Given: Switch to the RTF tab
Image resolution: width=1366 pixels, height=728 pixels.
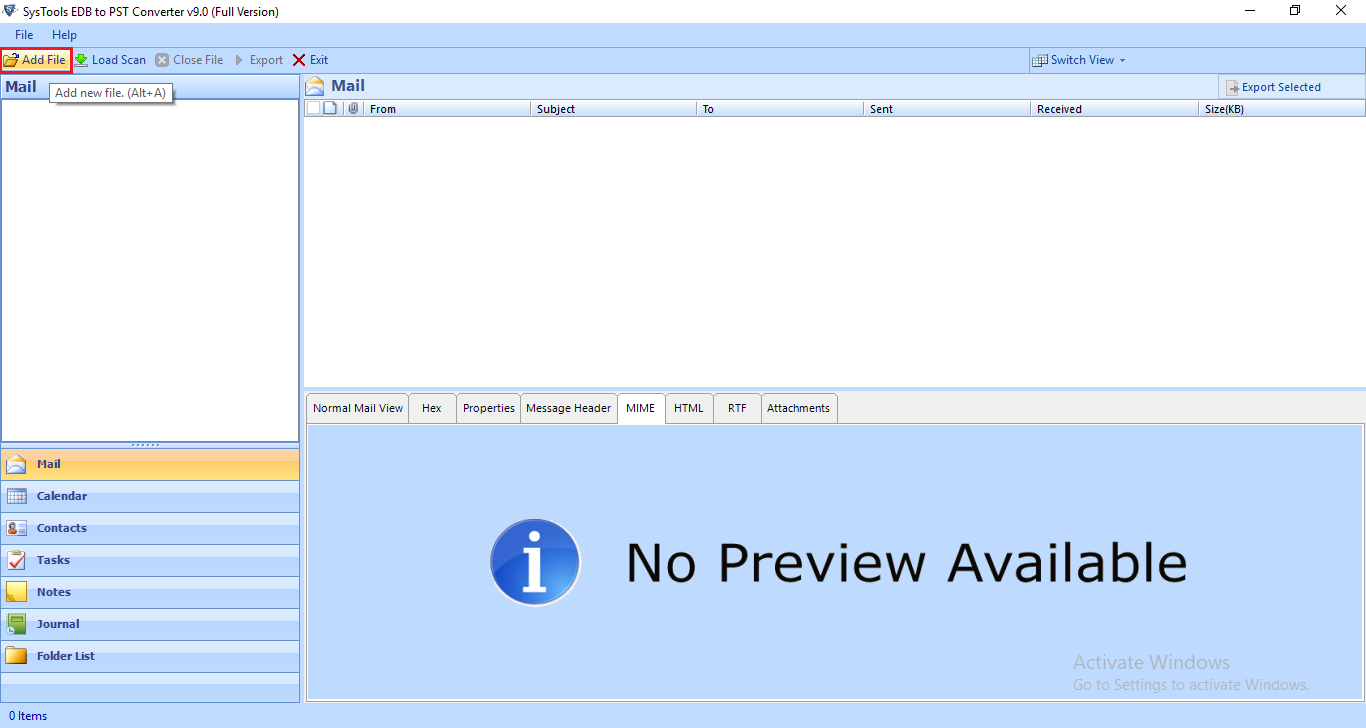Looking at the screenshot, I should click(x=737, y=408).
